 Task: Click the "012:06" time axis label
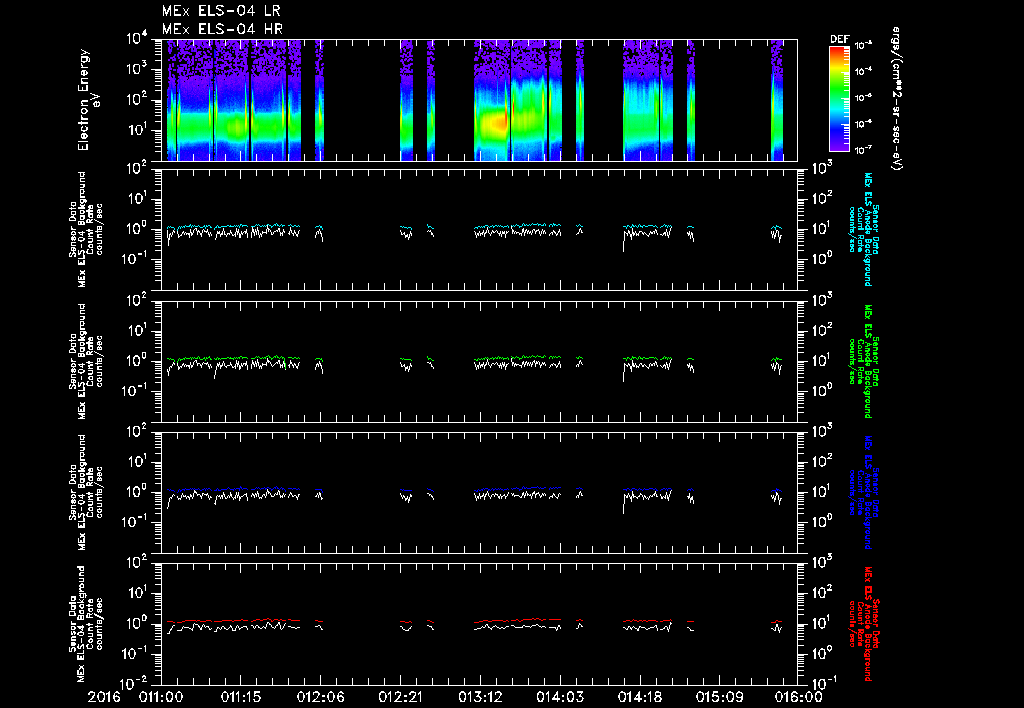point(321,698)
